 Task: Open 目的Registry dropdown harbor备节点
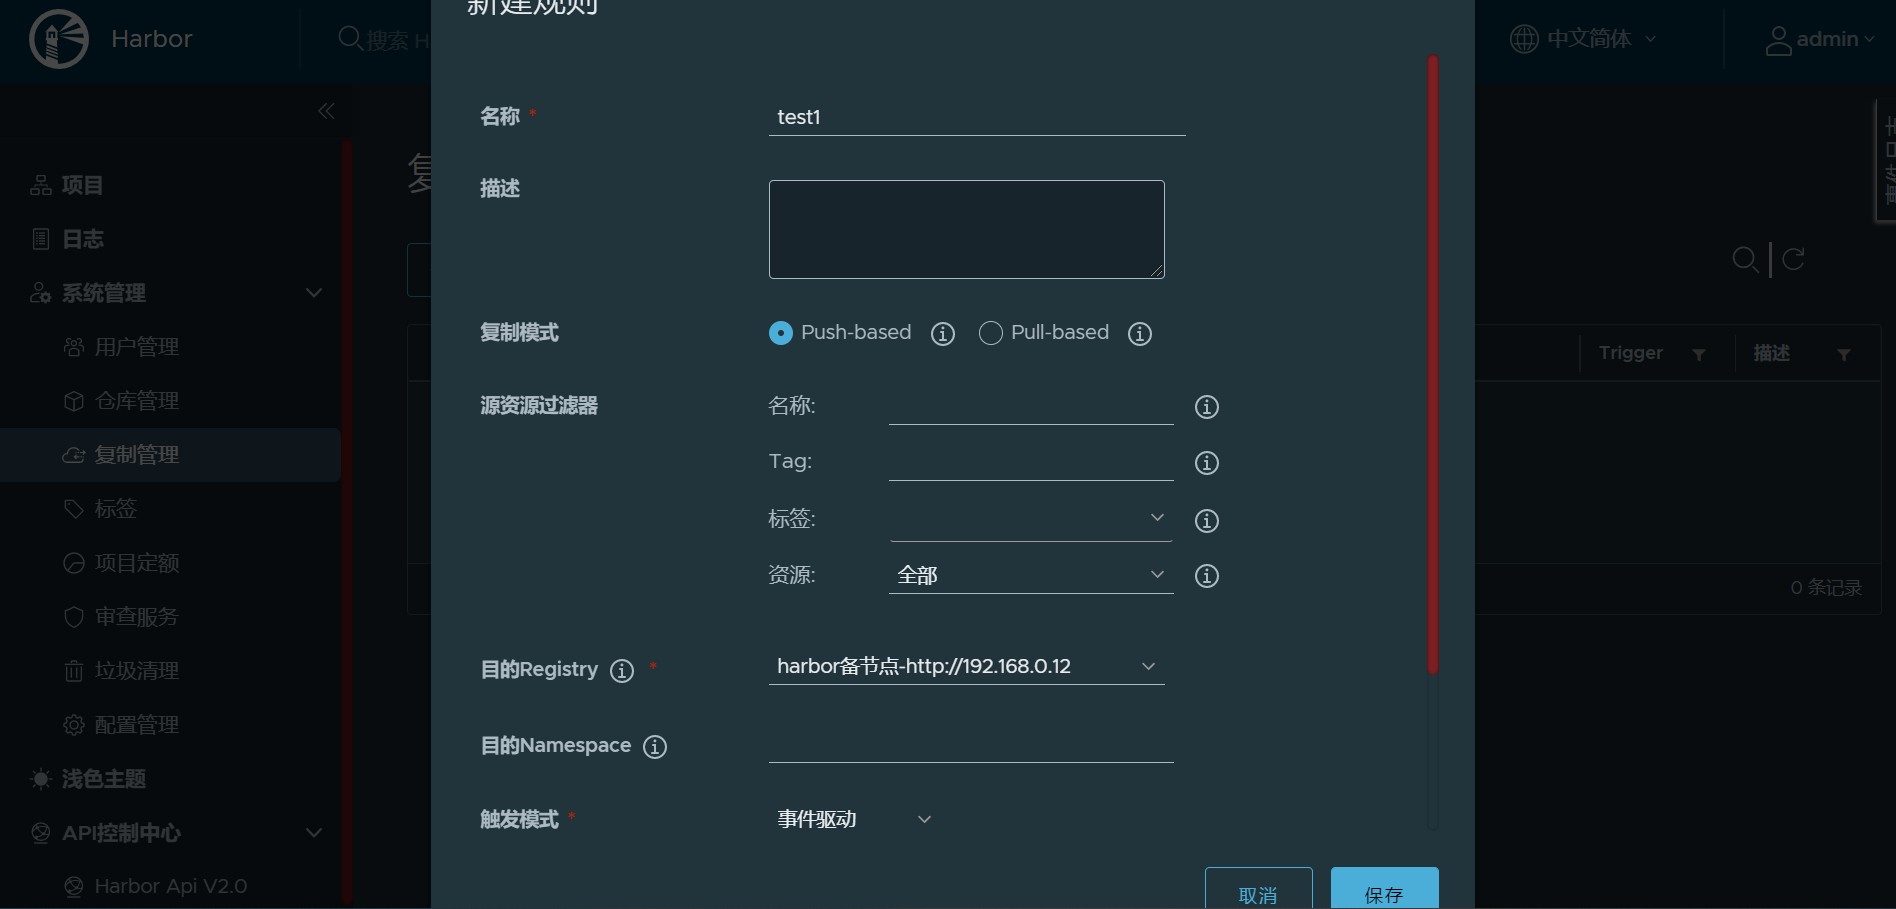point(967,666)
